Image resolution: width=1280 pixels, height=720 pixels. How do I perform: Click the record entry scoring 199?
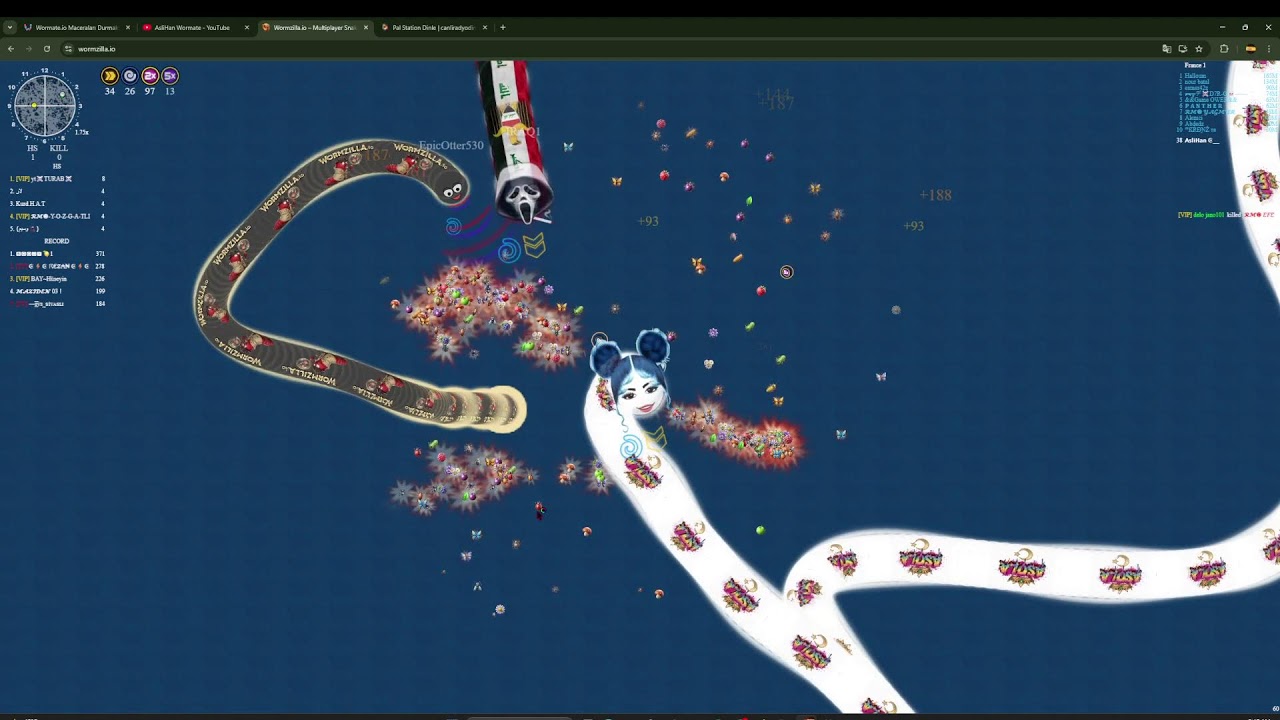(x=58, y=291)
